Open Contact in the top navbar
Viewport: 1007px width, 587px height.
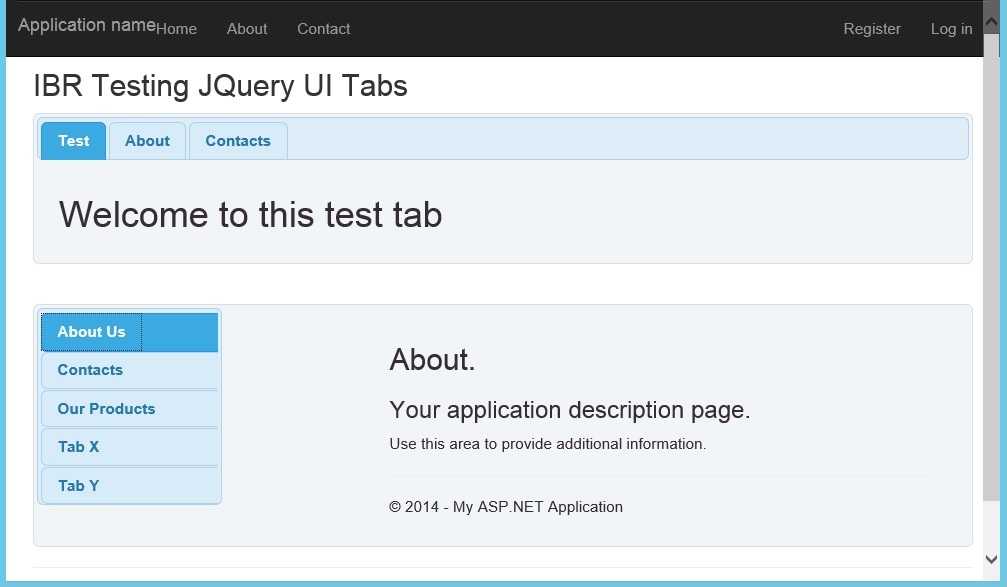tap(323, 29)
